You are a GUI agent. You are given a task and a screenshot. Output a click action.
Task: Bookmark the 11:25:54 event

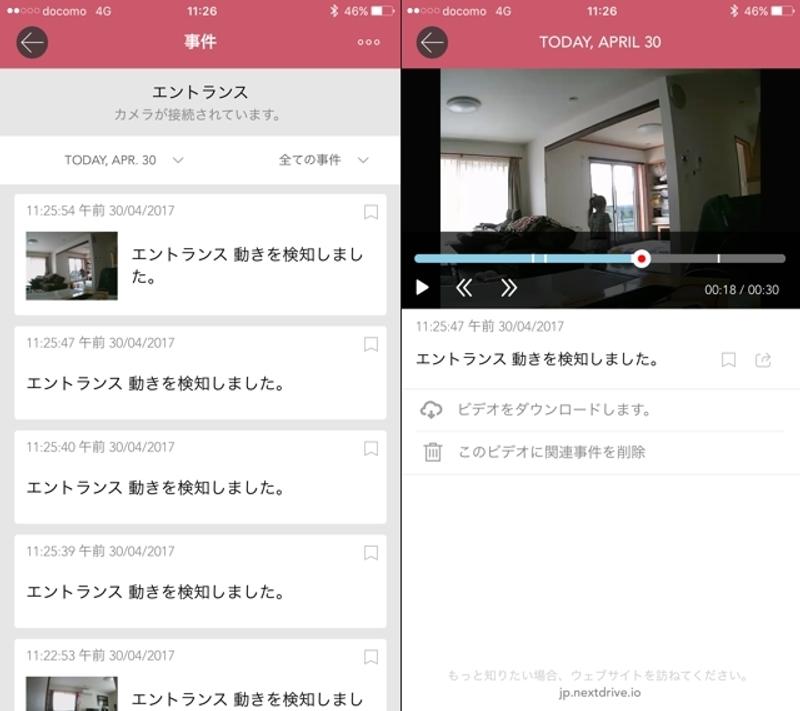click(370, 212)
